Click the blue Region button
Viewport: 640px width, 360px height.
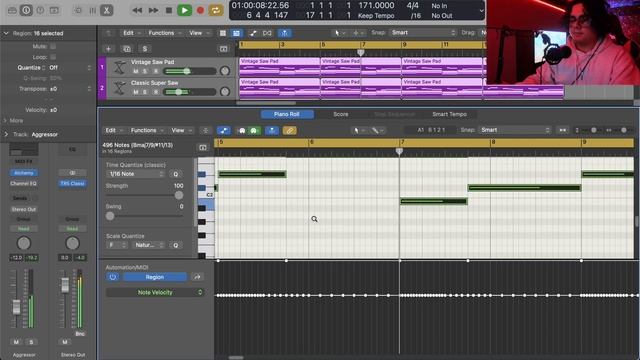pyautogui.click(x=155, y=277)
